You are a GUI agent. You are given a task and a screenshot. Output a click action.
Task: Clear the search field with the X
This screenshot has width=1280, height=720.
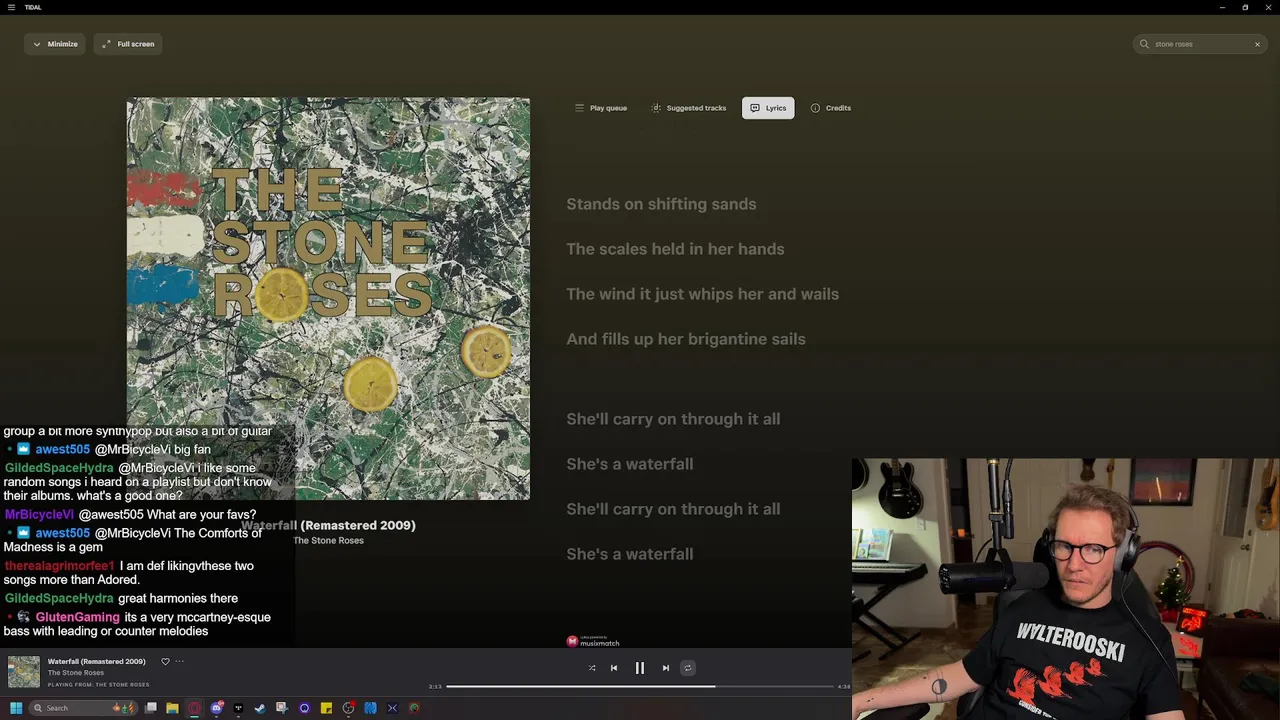click(1257, 44)
